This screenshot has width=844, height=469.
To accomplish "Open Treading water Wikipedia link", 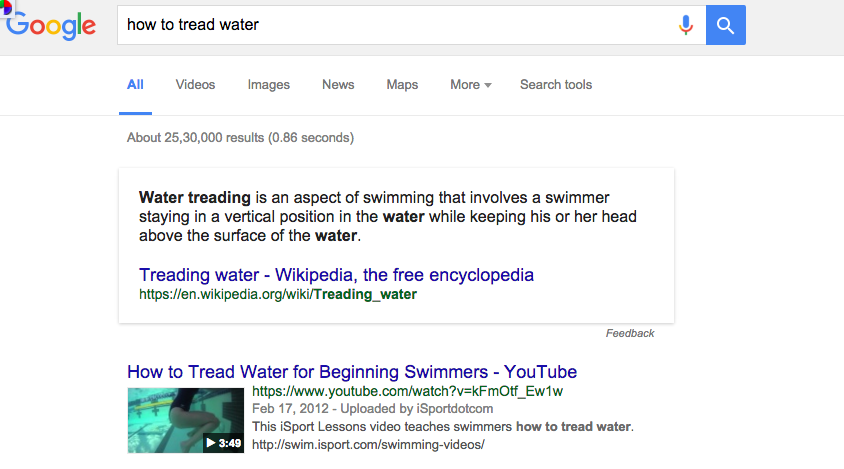I will point(336,275).
